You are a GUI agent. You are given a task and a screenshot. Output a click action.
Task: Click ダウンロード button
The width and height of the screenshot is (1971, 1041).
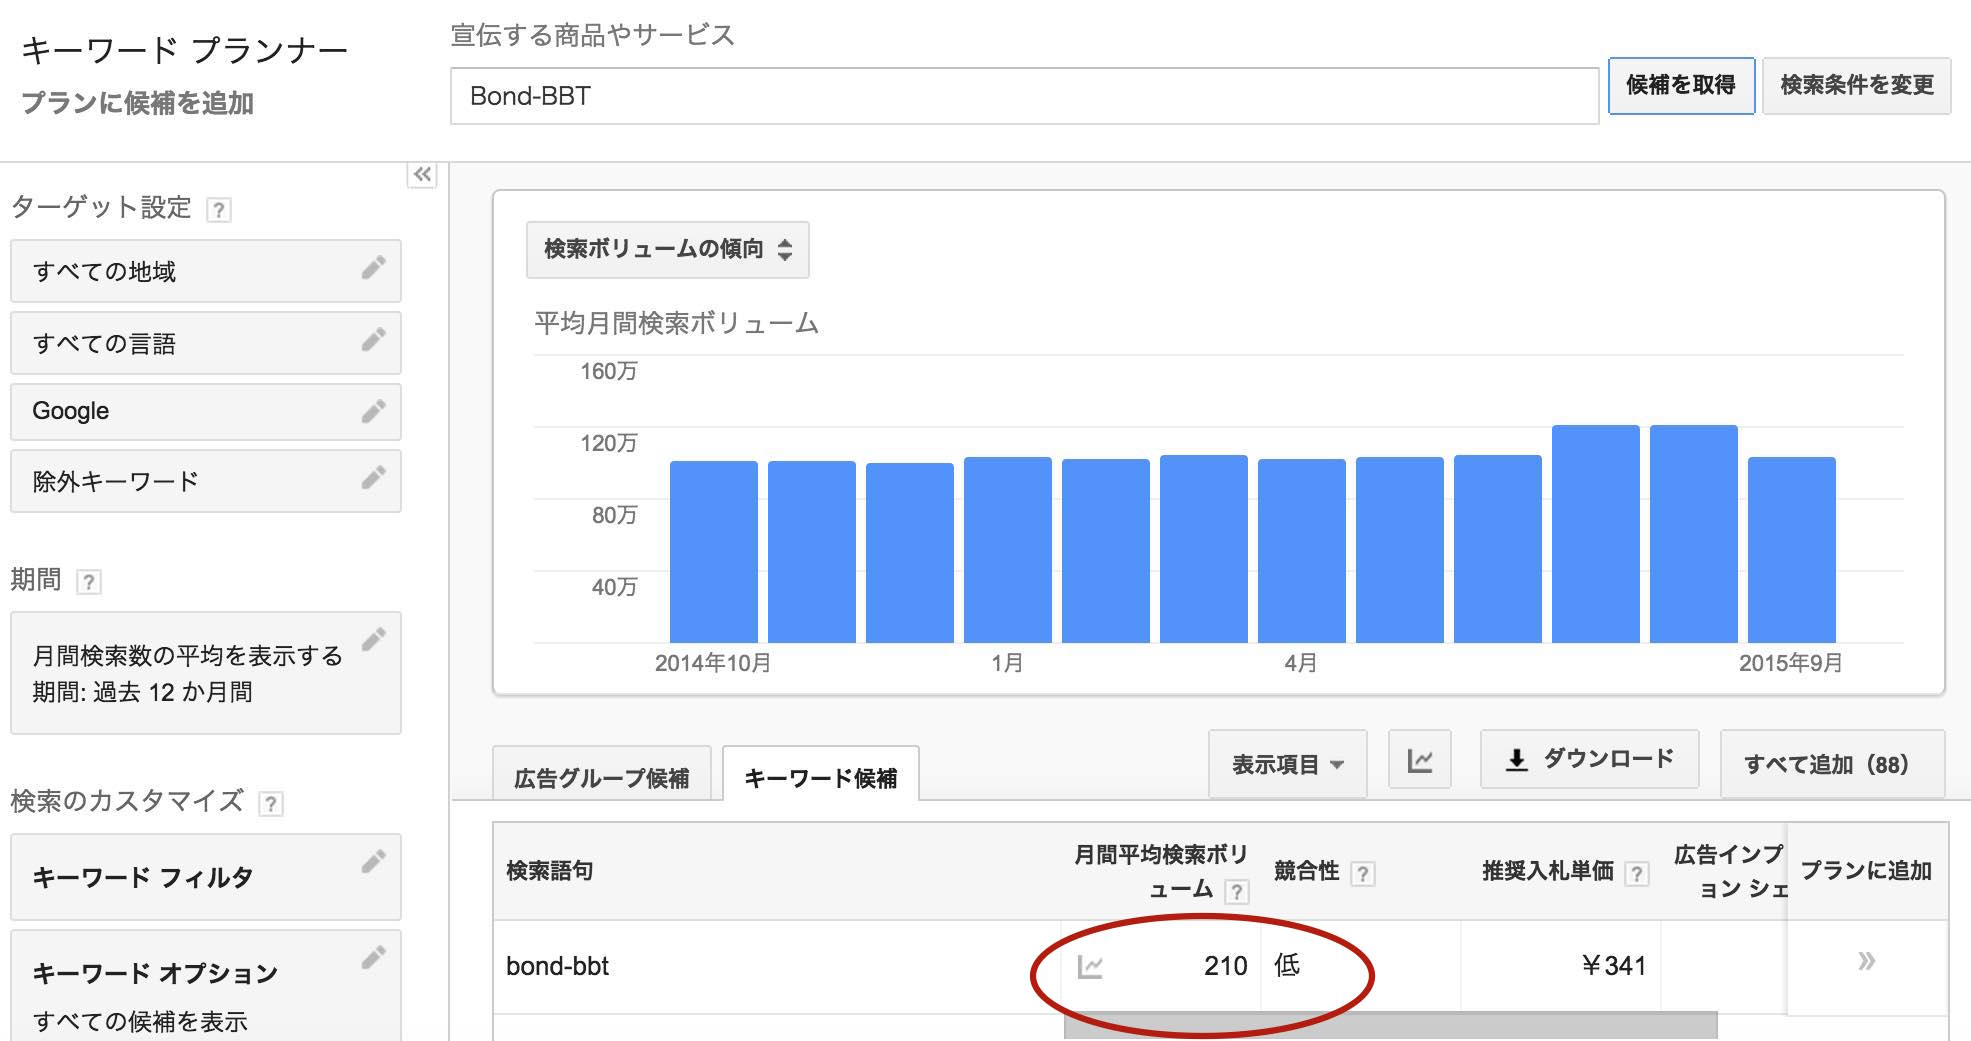[1589, 759]
